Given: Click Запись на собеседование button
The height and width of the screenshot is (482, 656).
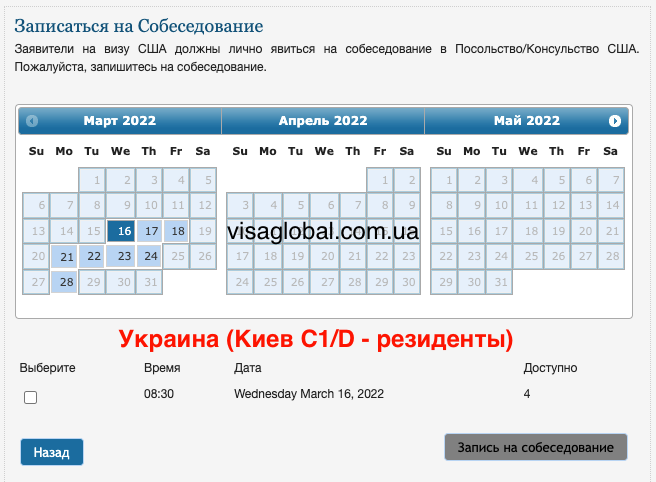Looking at the screenshot, I should click(x=536, y=447).
